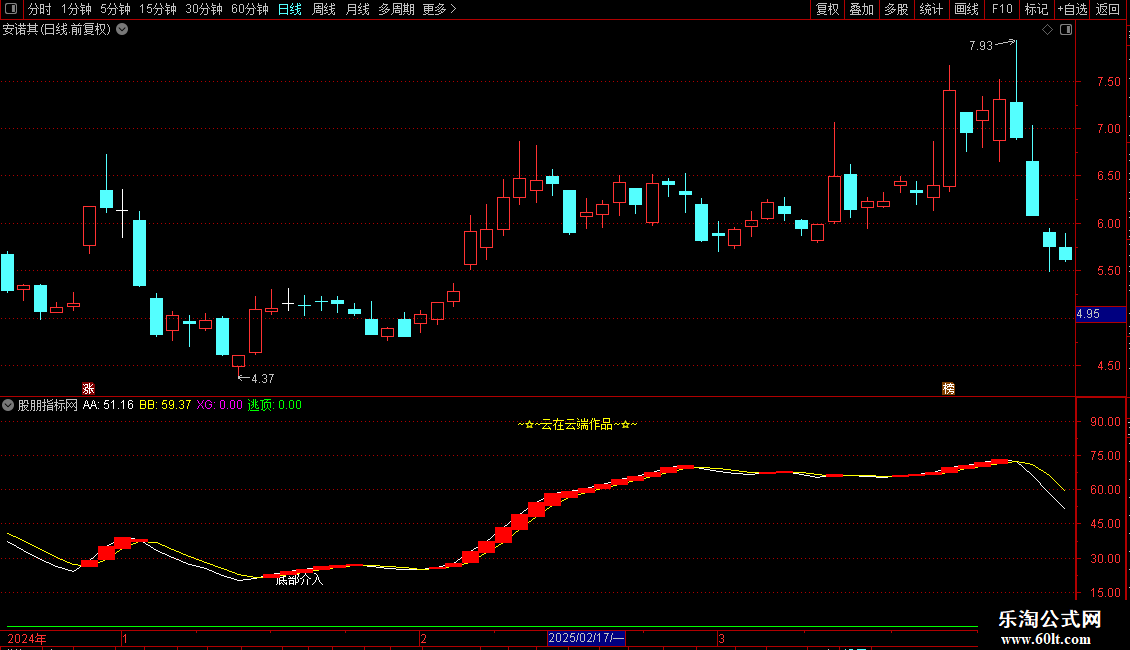Expand the 更多 periods menu
This screenshot has width=1130, height=650.
tap(440, 9)
